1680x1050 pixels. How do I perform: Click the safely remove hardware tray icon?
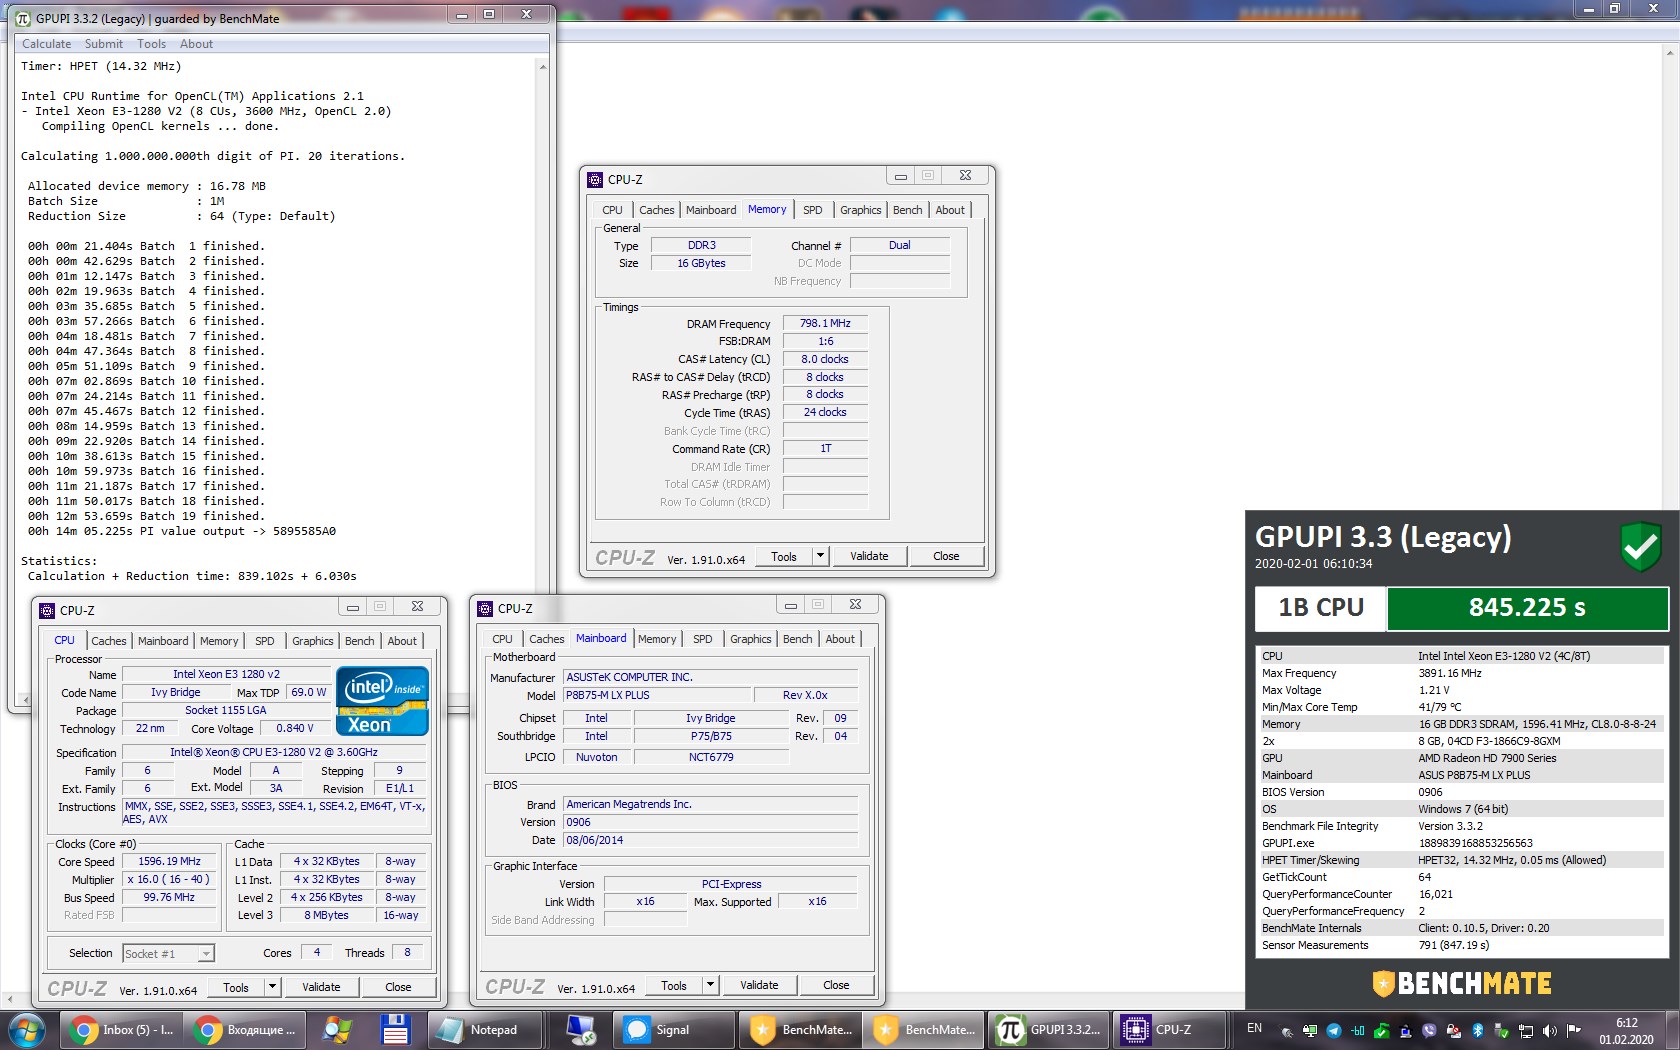tap(1502, 1030)
